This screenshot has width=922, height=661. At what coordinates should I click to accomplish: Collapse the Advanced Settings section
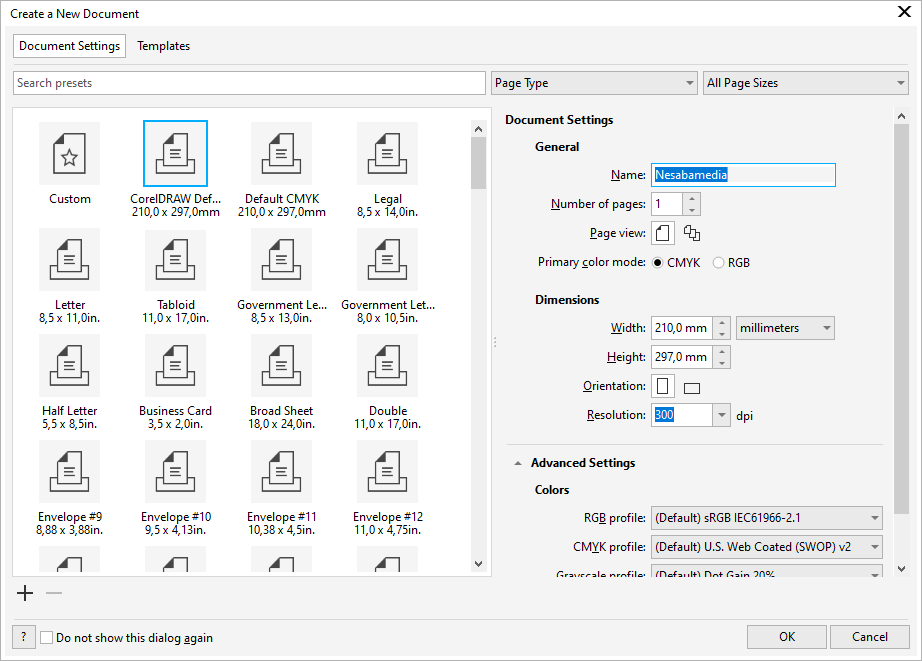click(518, 463)
